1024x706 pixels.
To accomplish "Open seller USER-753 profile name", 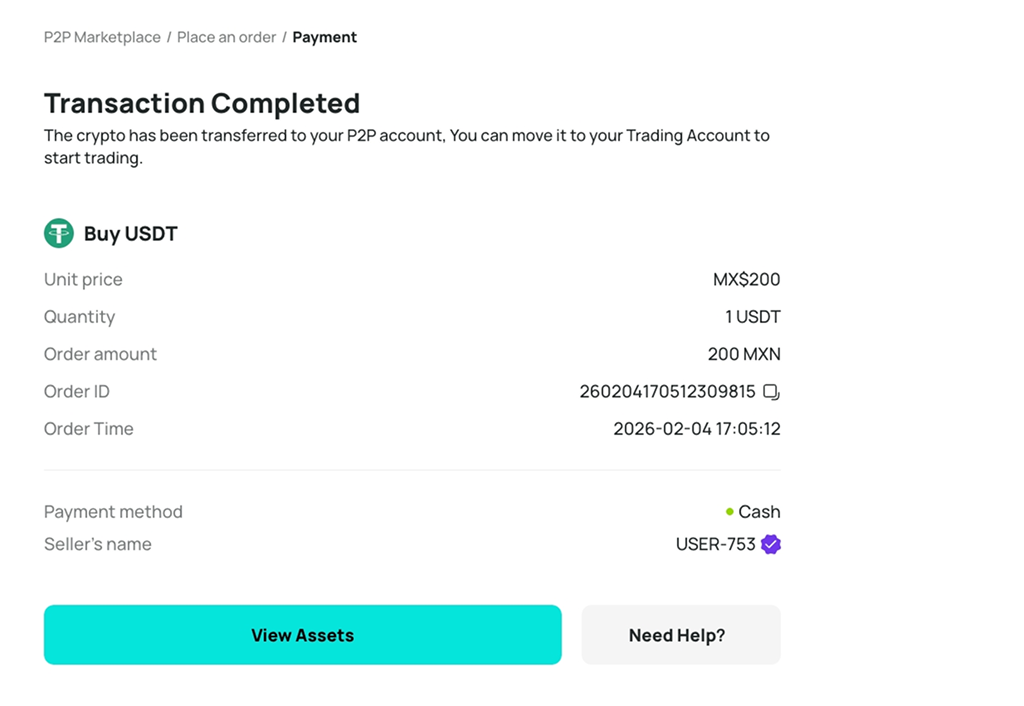I will tap(715, 544).
